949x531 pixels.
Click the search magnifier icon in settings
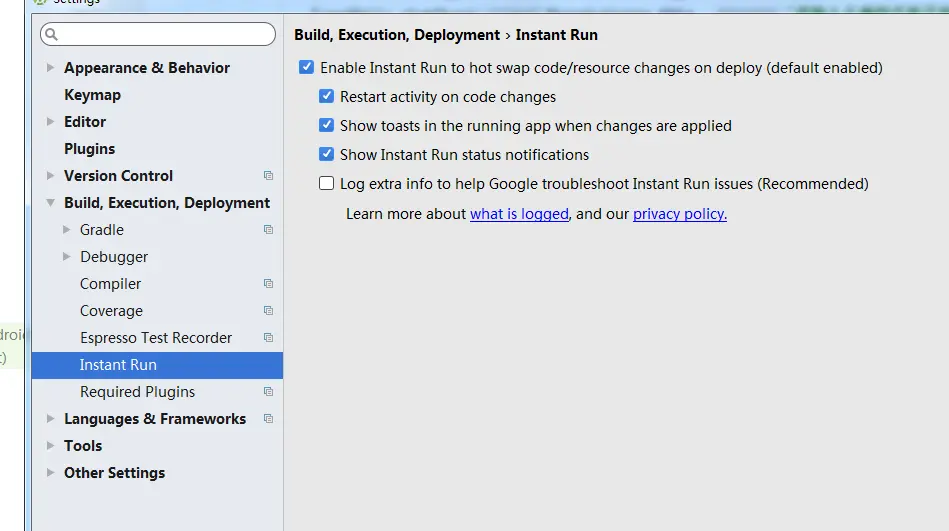52,35
